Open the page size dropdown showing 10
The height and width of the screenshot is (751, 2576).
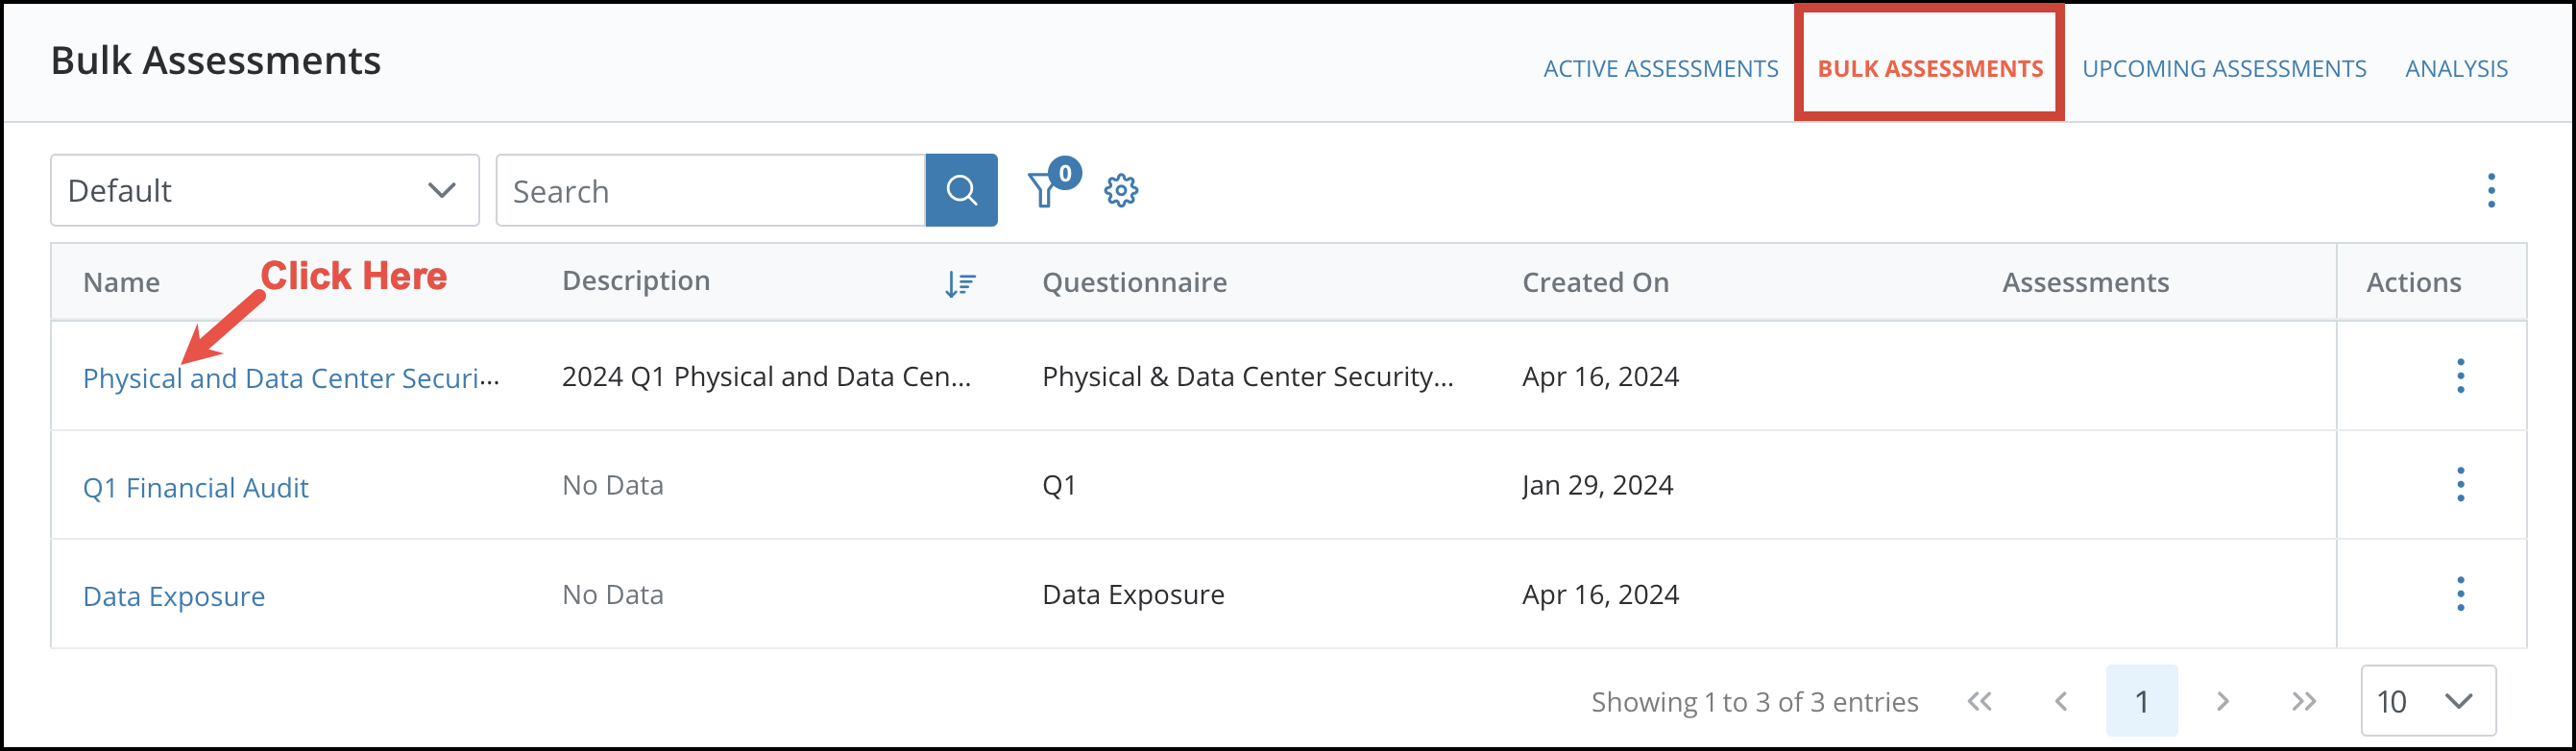point(2428,700)
